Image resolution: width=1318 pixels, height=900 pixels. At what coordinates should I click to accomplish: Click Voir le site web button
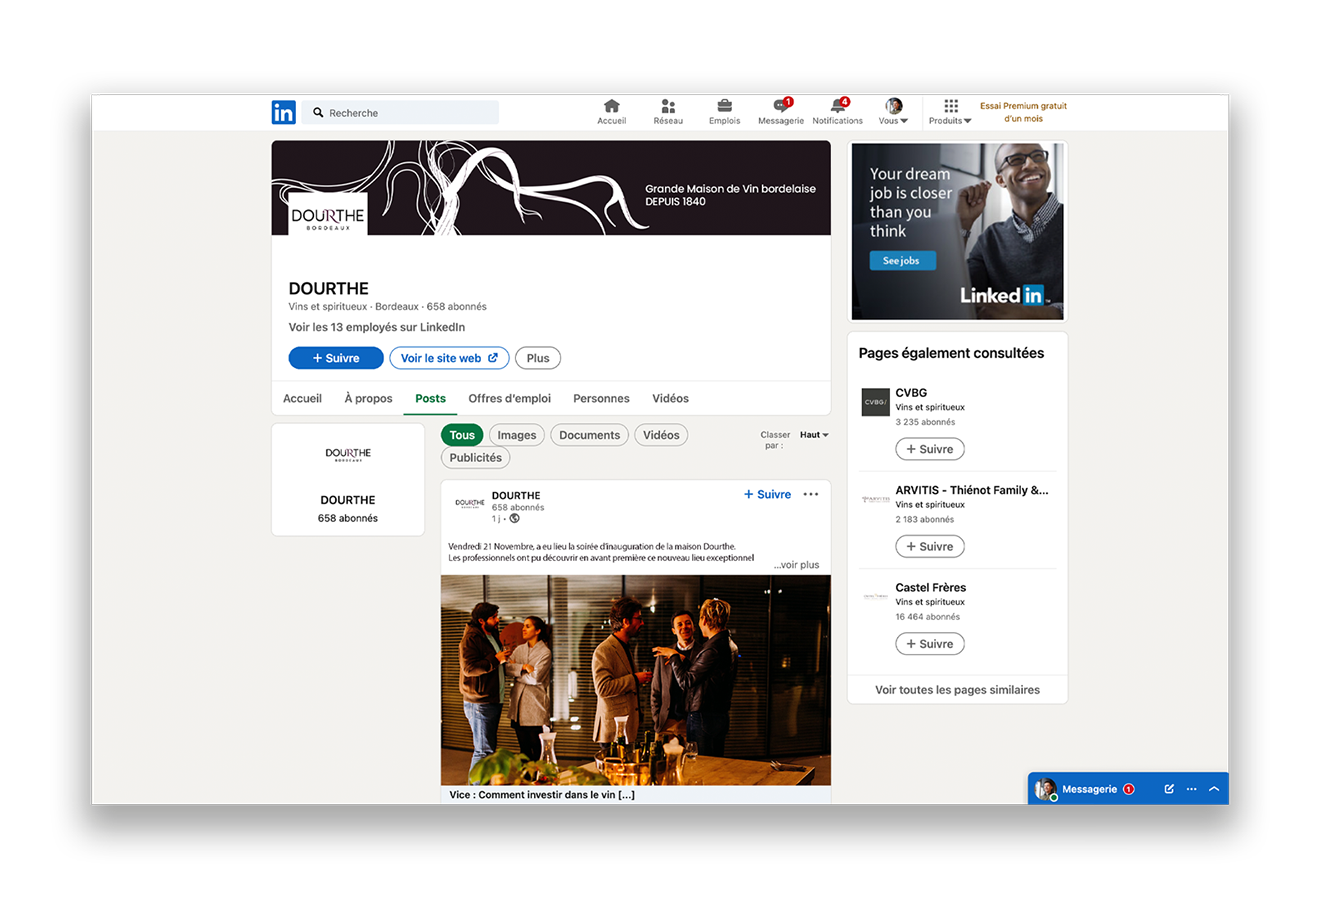(x=449, y=358)
